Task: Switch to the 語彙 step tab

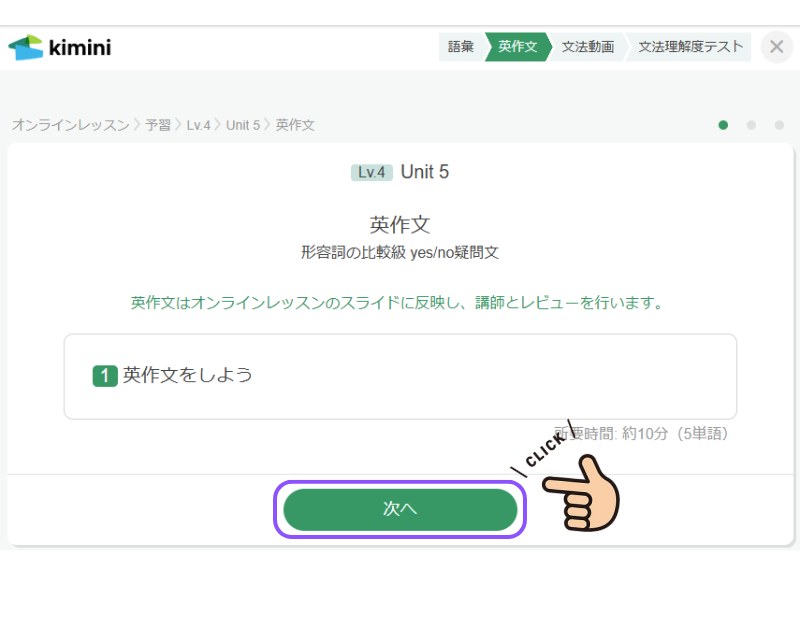Action: (461, 47)
